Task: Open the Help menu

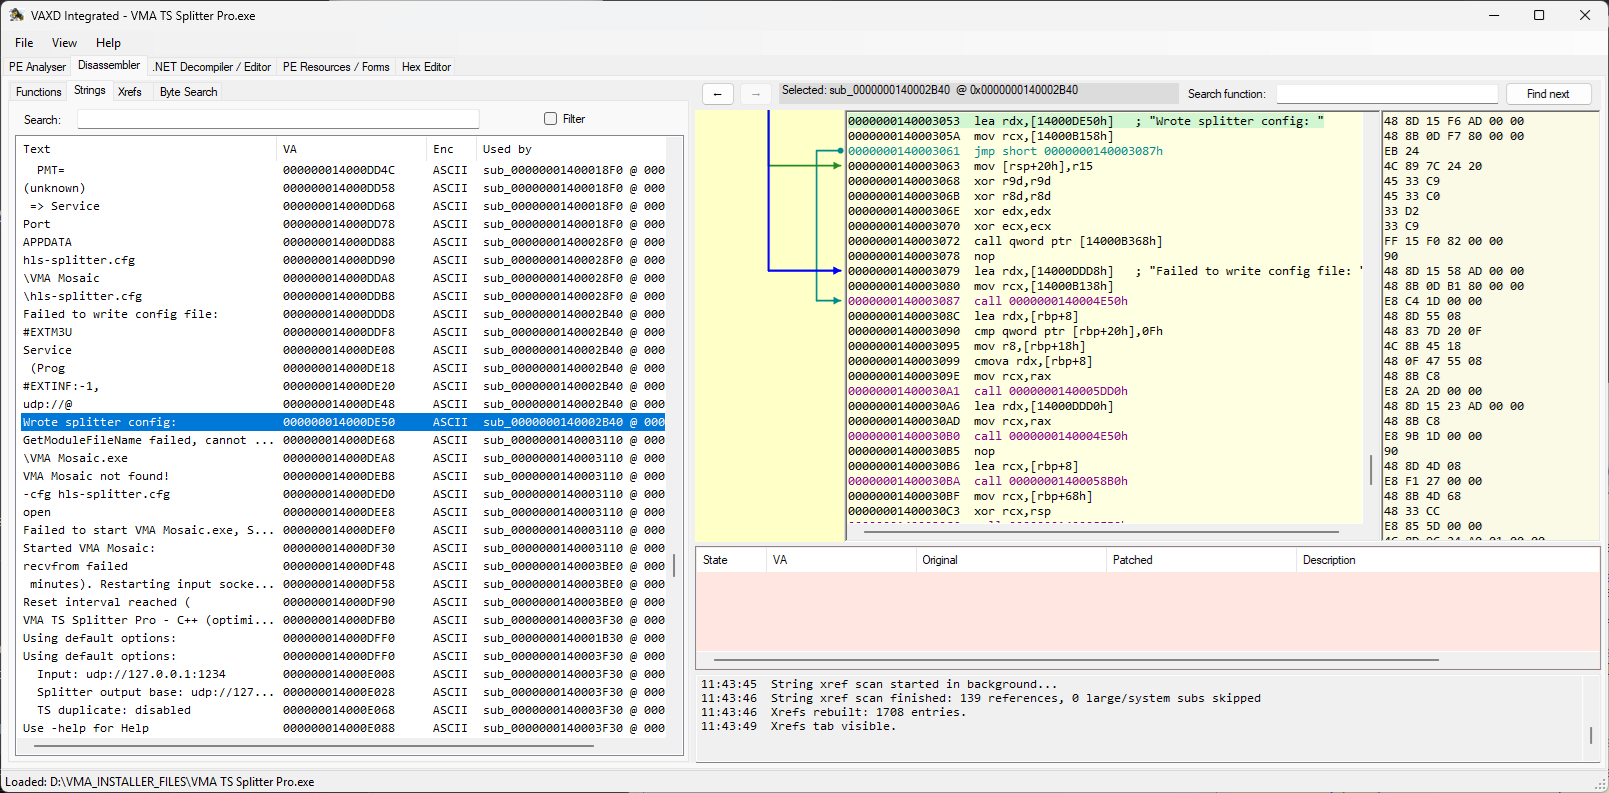Action: pyautogui.click(x=108, y=43)
